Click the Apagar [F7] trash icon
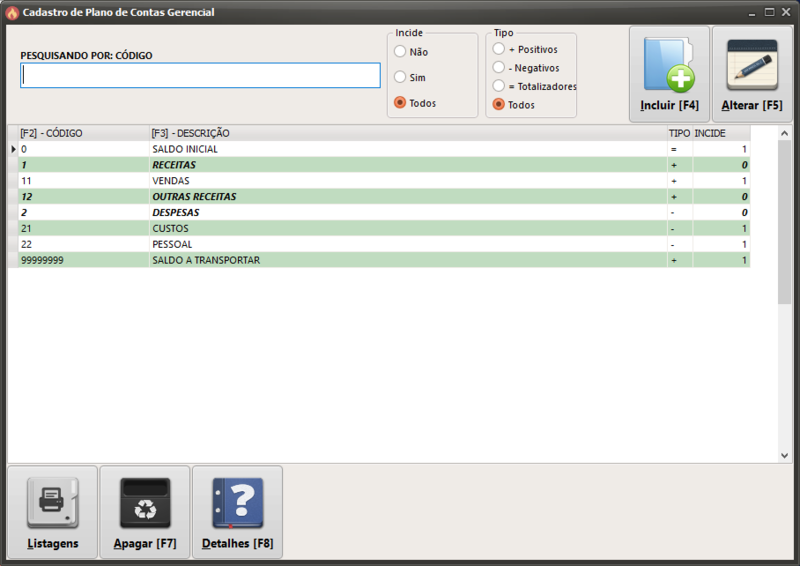Viewport: 800px width, 566px height. click(145, 503)
